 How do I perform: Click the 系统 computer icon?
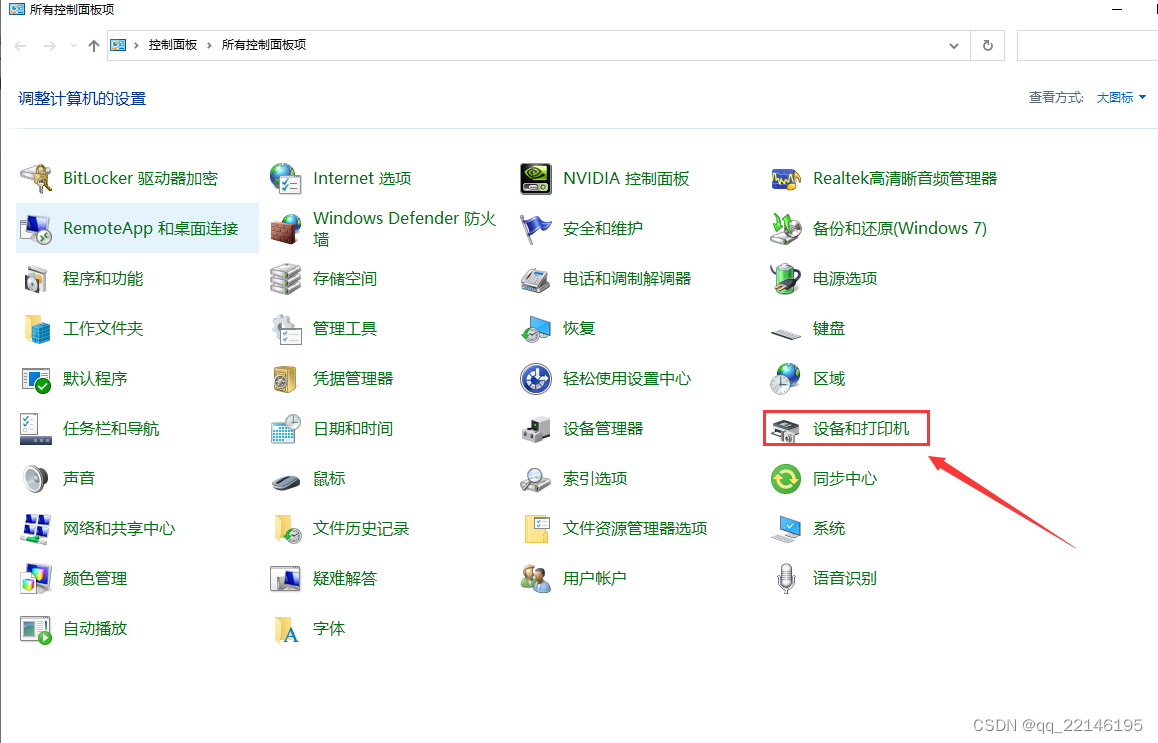786,529
